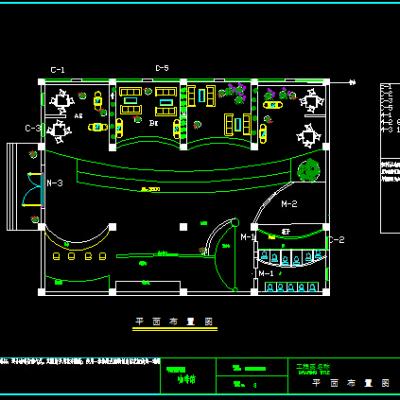Click the round table set nearest C-1
This screenshot has width=400, height=400.
click(x=61, y=100)
